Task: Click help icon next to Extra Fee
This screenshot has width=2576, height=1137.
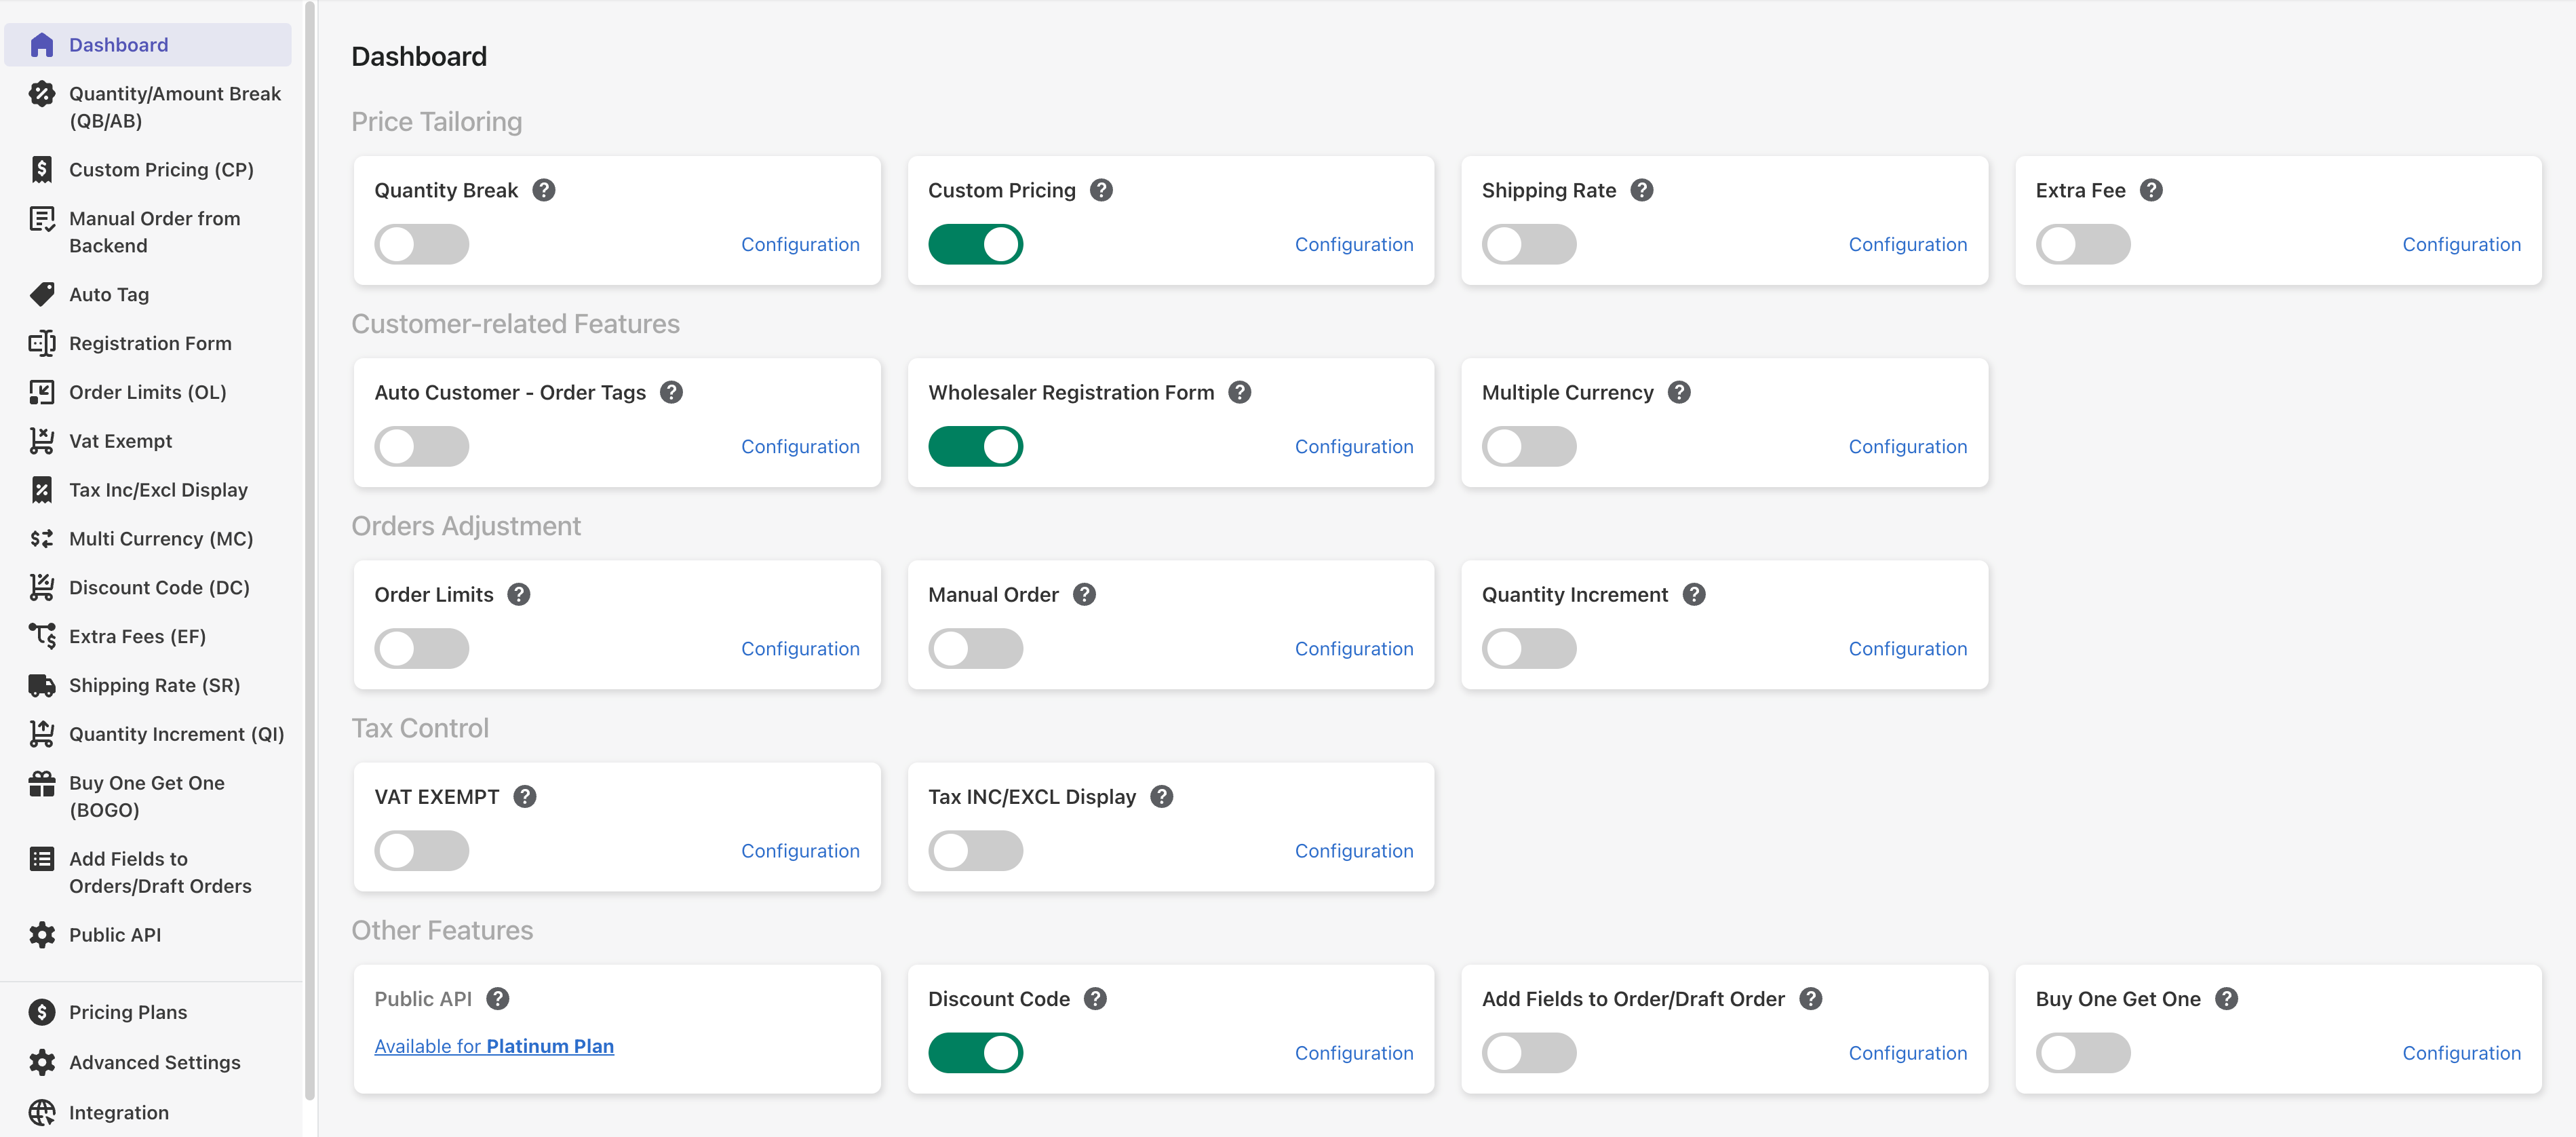Action: pos(2151,190)
